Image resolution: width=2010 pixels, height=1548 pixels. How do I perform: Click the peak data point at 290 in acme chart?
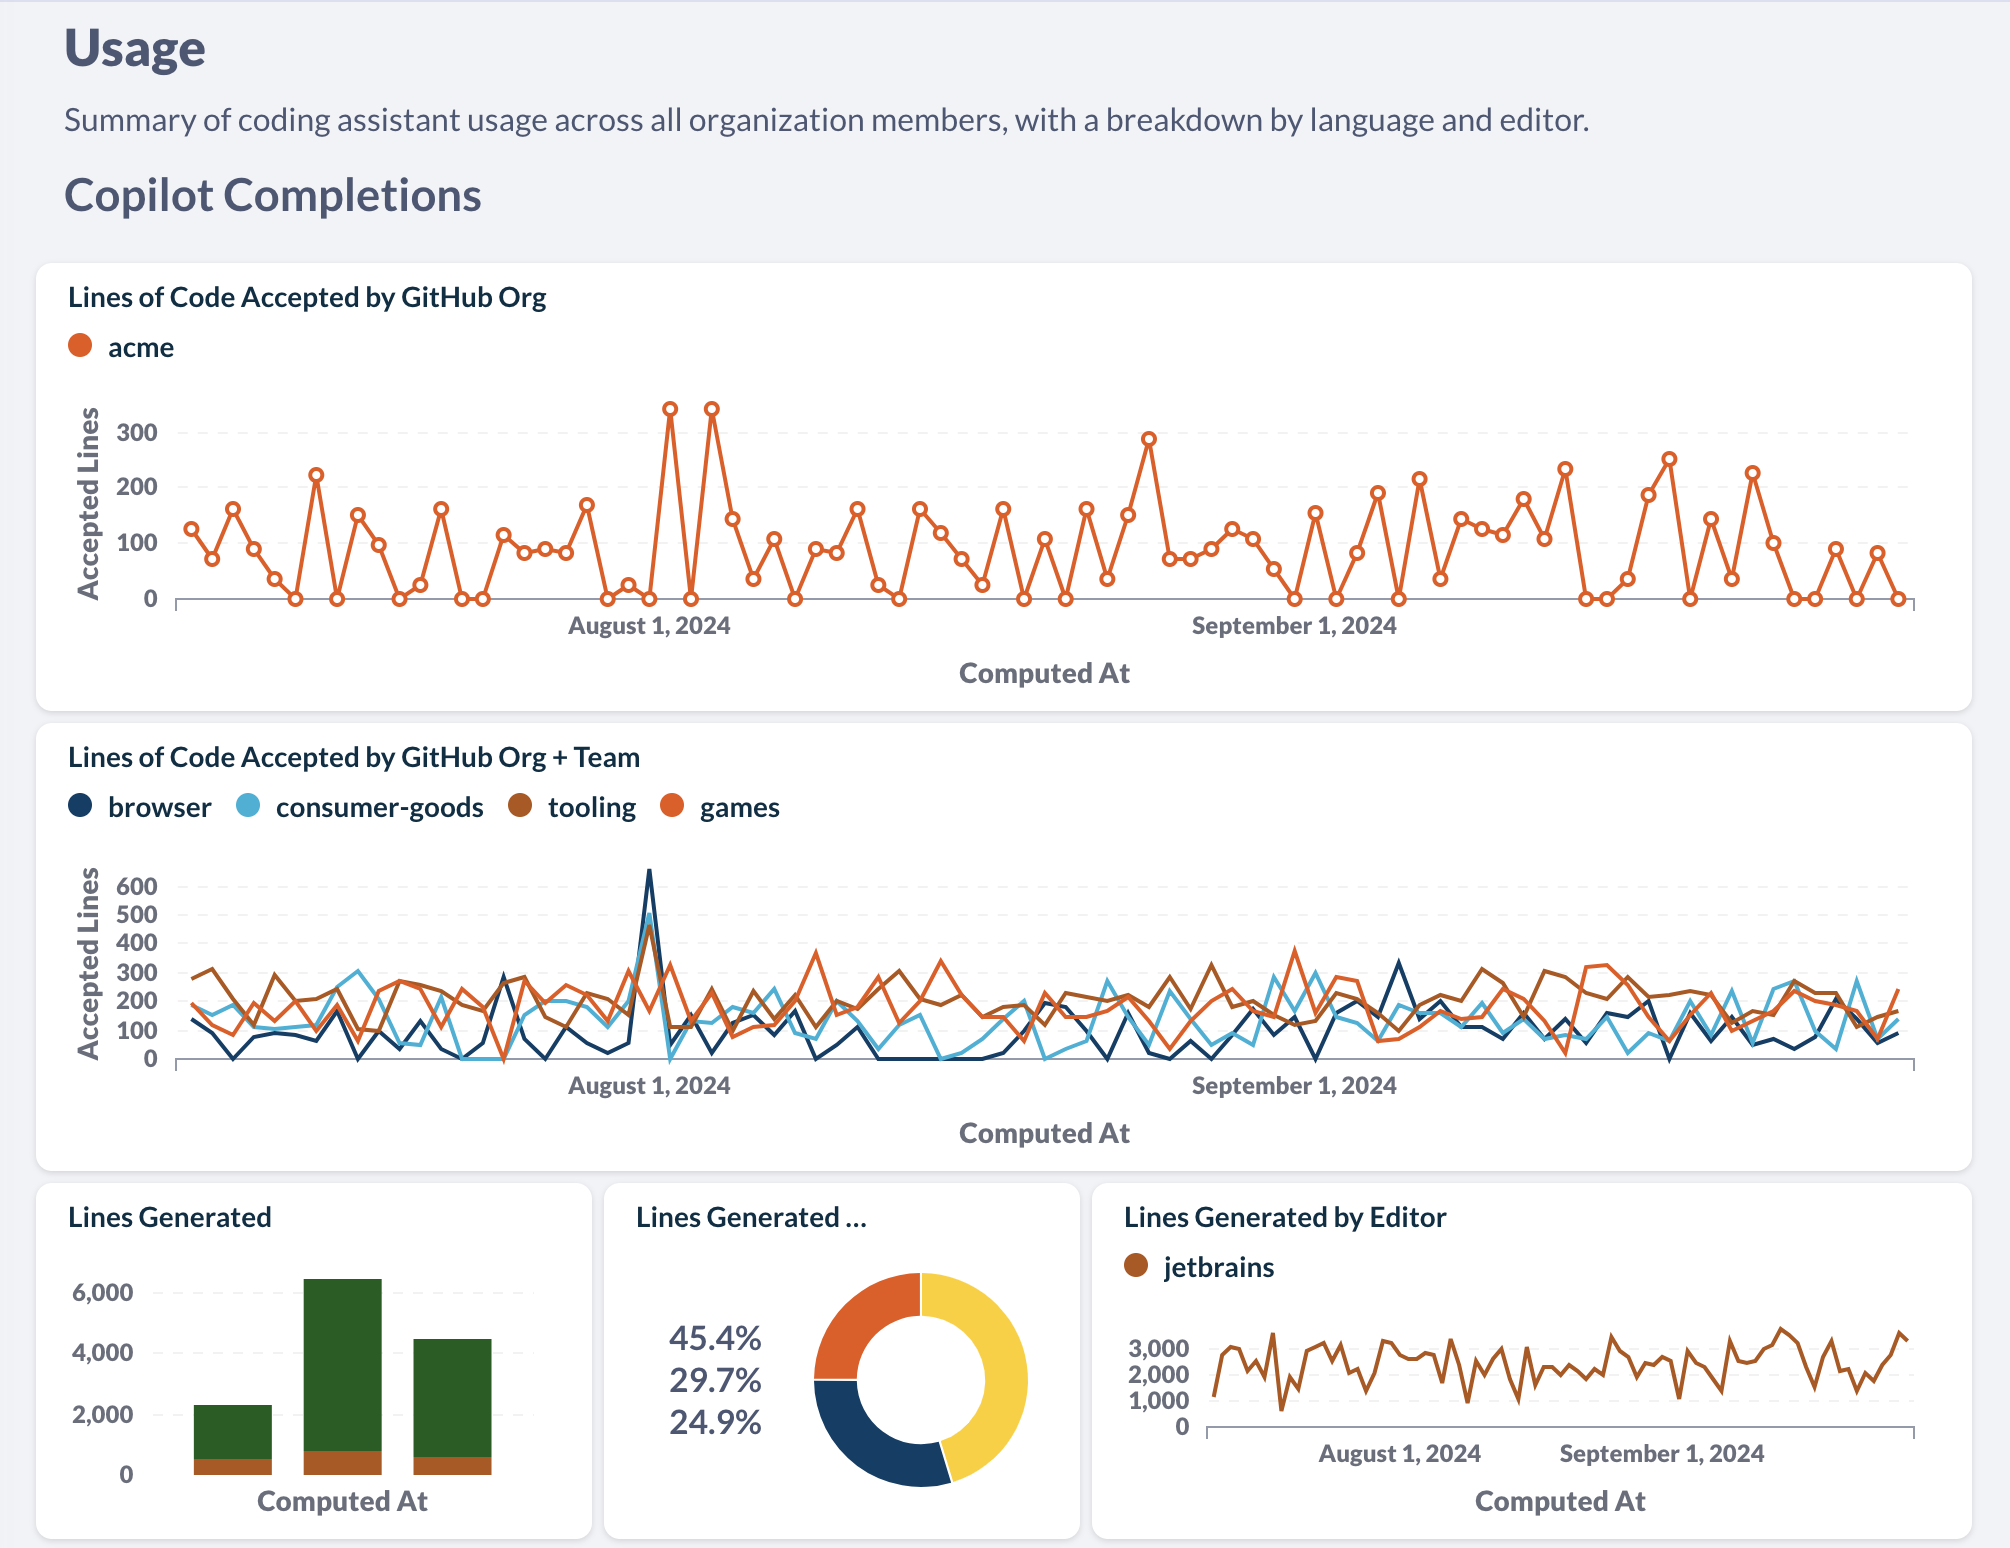(x=1149, y=439)
